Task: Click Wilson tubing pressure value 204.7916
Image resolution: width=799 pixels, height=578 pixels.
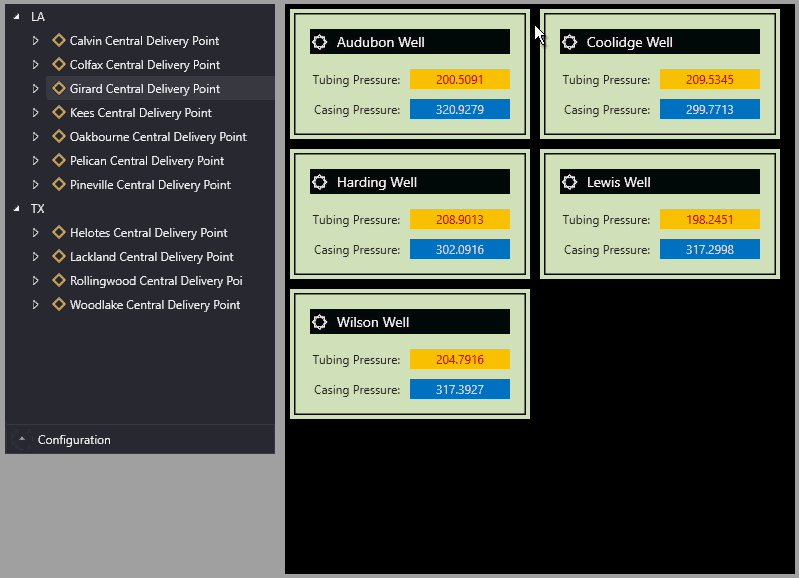Action: click(x=460, y=359)
